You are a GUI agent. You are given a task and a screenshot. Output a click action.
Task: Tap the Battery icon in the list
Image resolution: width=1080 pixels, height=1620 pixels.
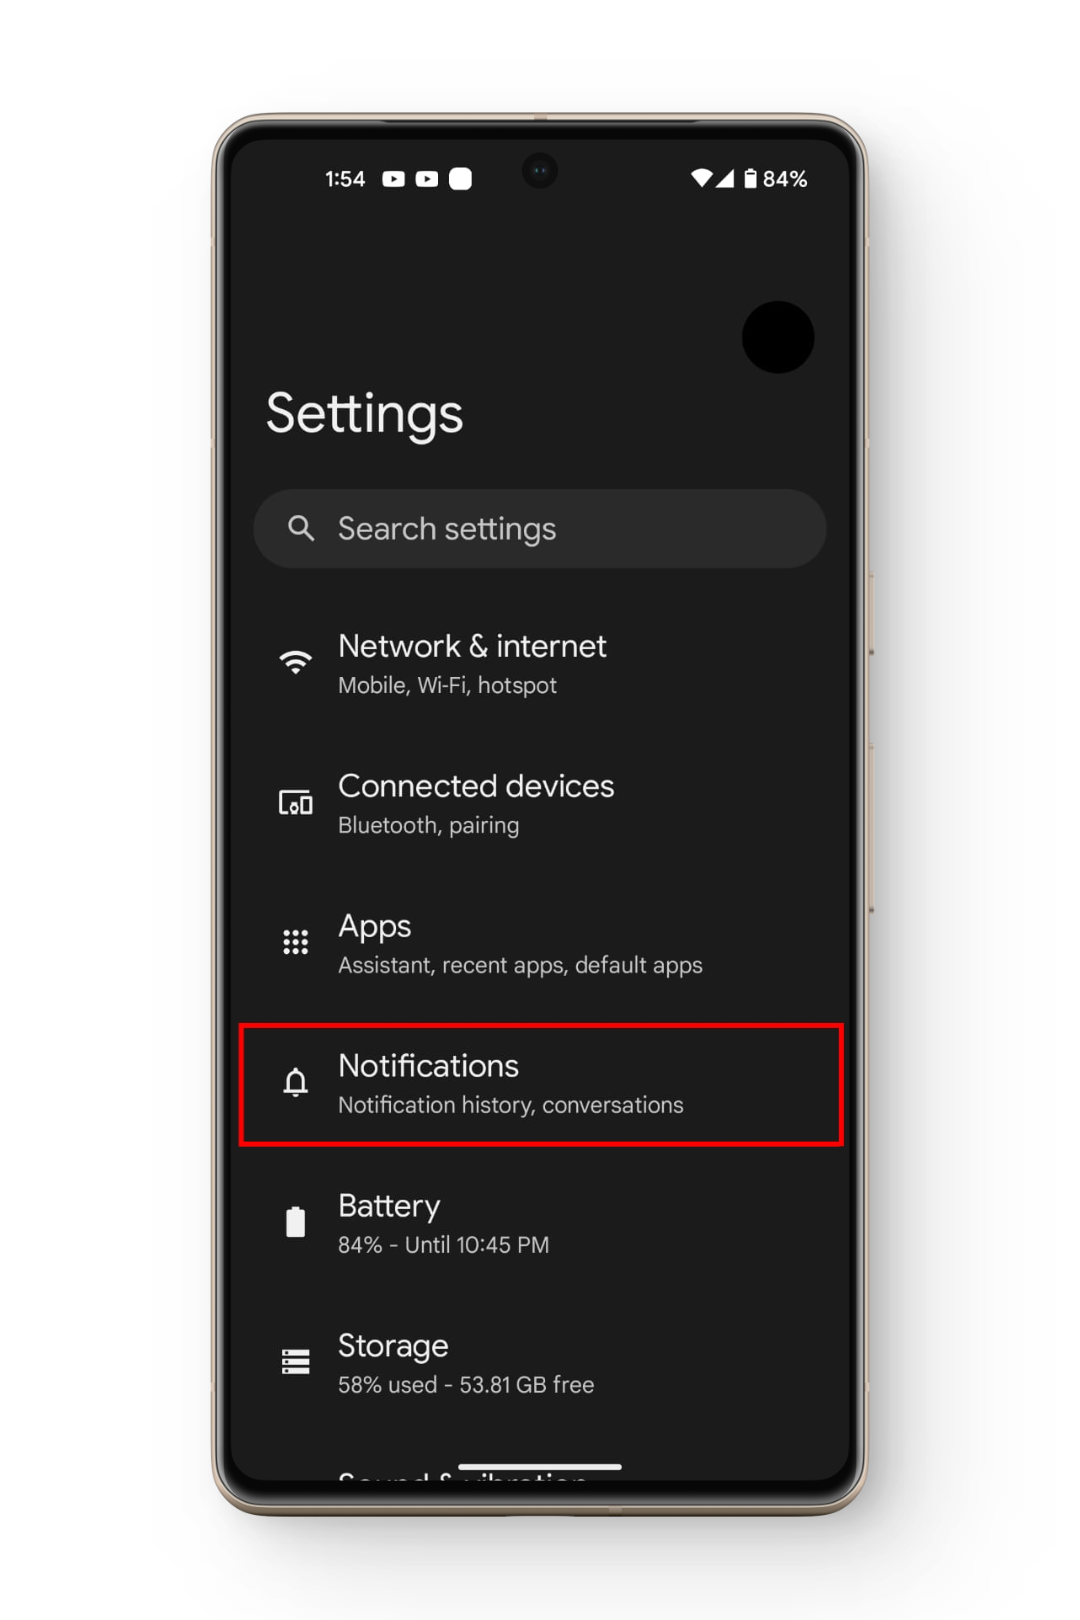[295, 1222]
